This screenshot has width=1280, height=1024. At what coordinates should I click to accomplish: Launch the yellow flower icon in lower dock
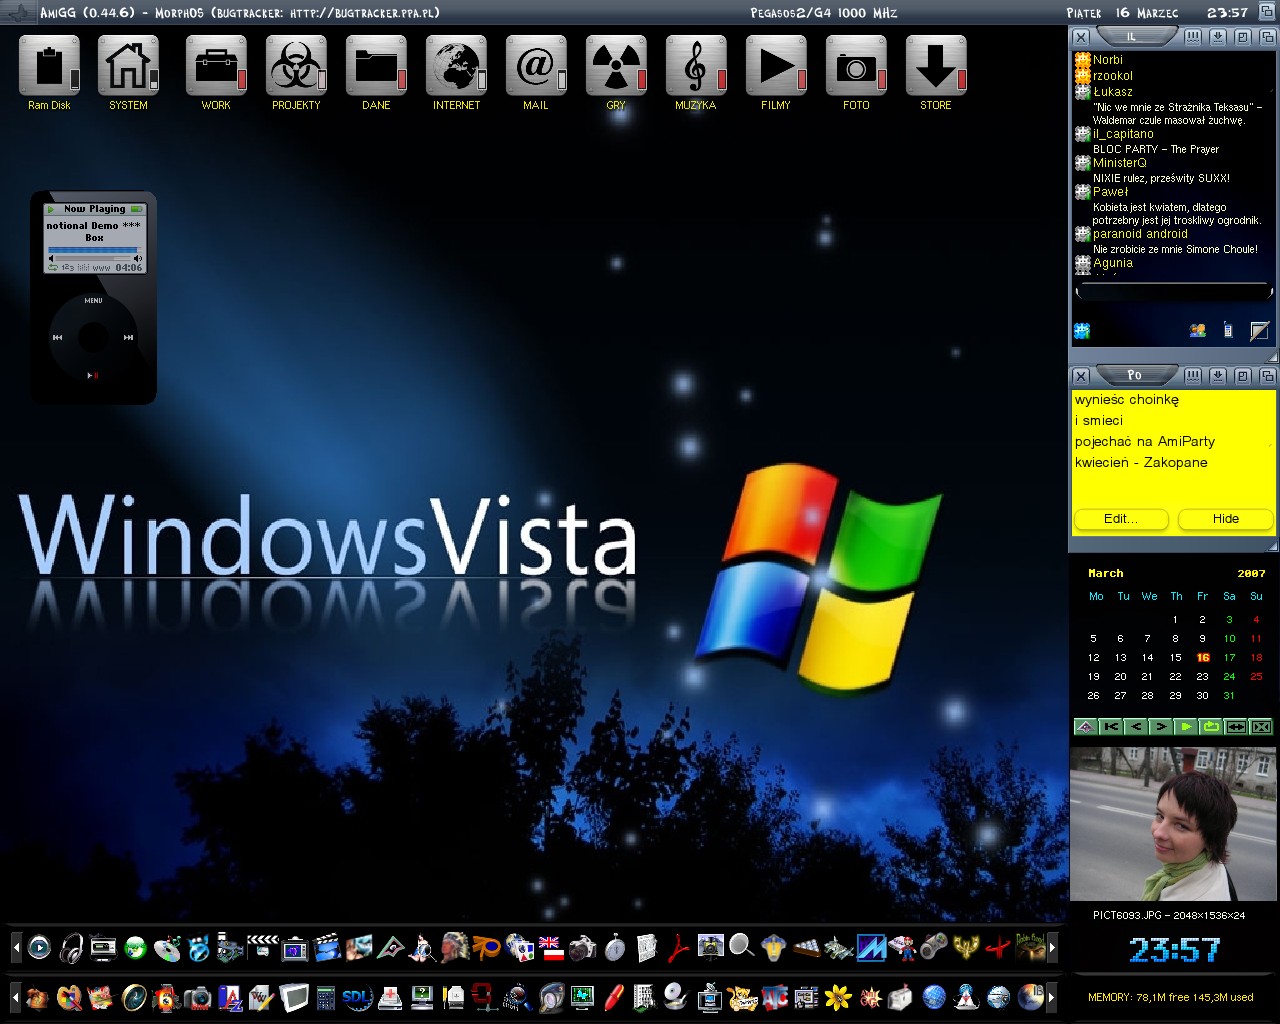click(838, 998)
